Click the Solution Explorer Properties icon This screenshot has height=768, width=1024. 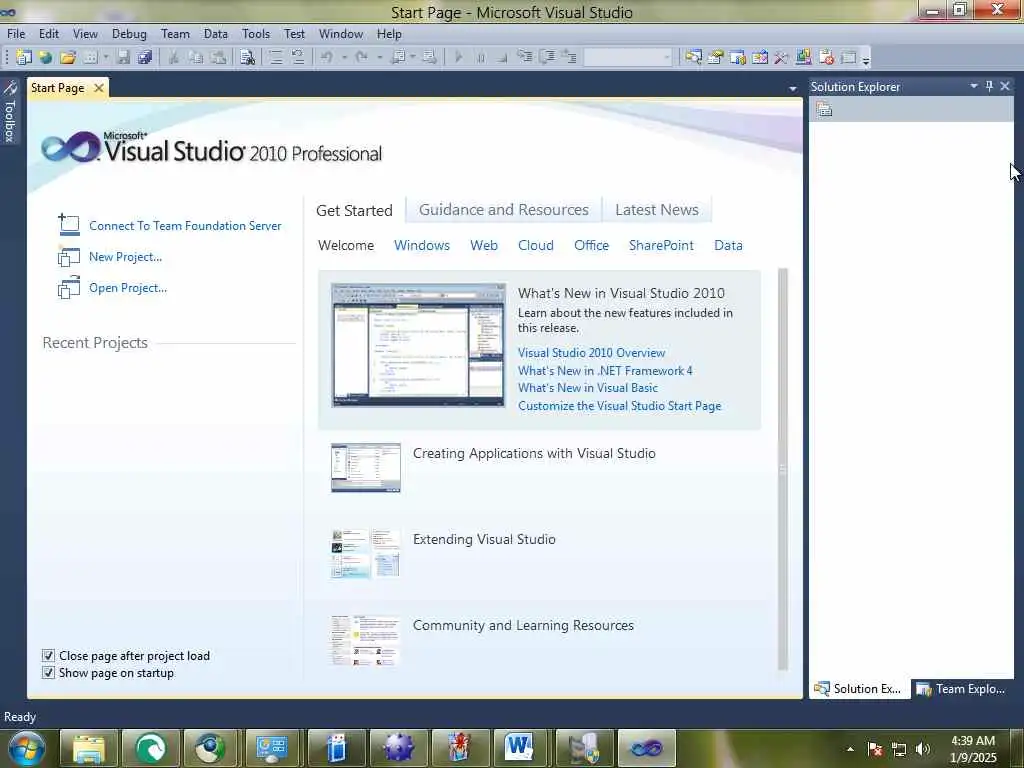tap(824, 110)
